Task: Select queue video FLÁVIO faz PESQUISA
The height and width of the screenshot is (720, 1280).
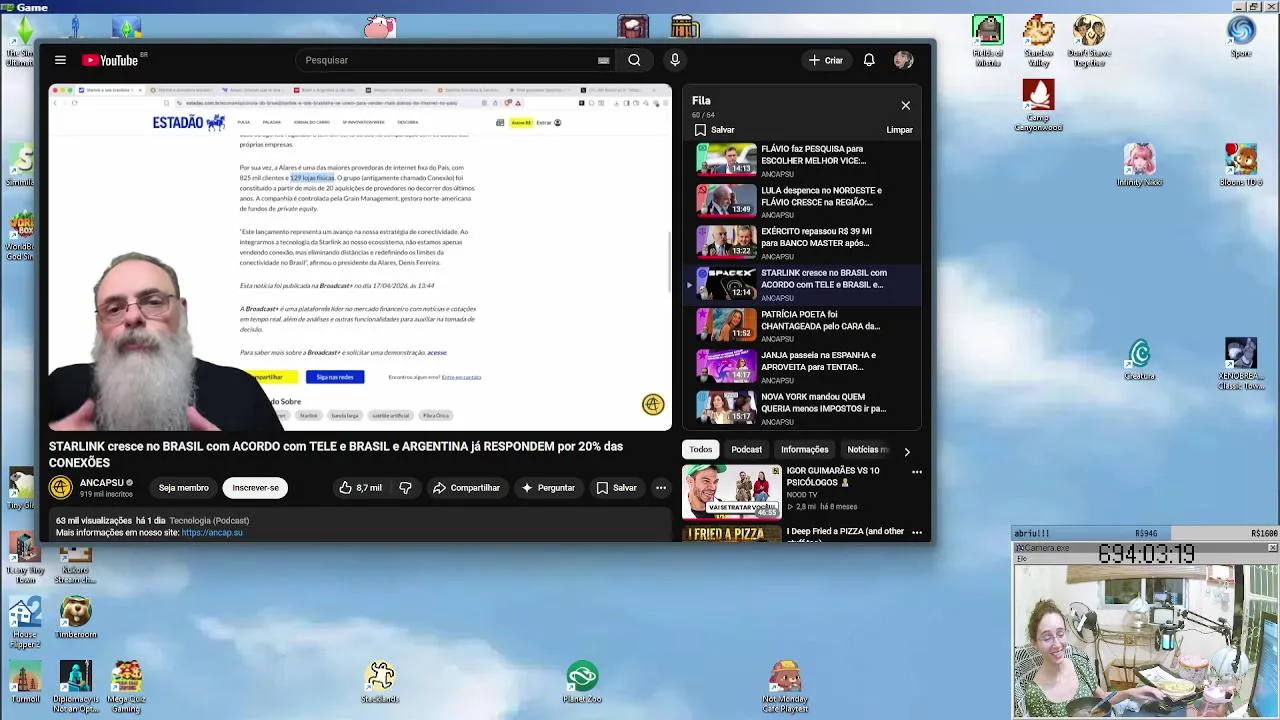Action: tap(804, 159)
